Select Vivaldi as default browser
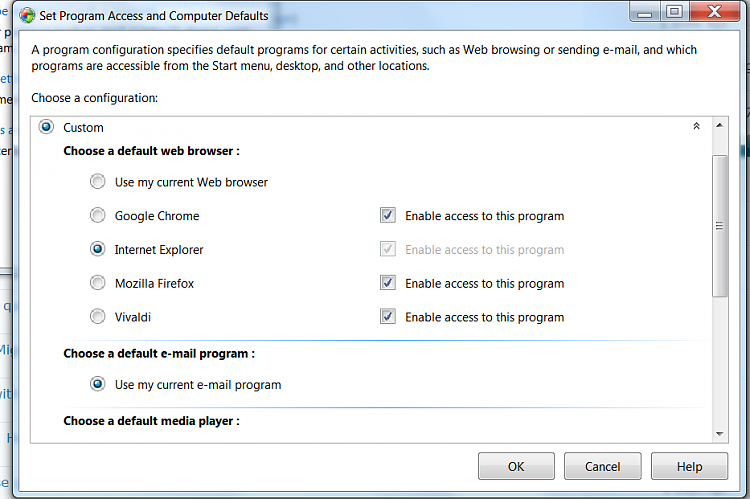Screen dimensions: 750x499 [98, 317]
